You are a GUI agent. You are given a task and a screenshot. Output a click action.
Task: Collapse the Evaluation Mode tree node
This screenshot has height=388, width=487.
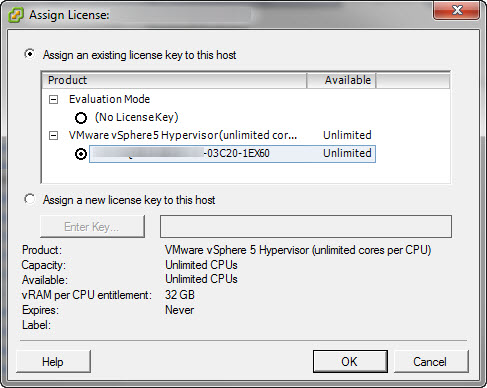[53, 99]
